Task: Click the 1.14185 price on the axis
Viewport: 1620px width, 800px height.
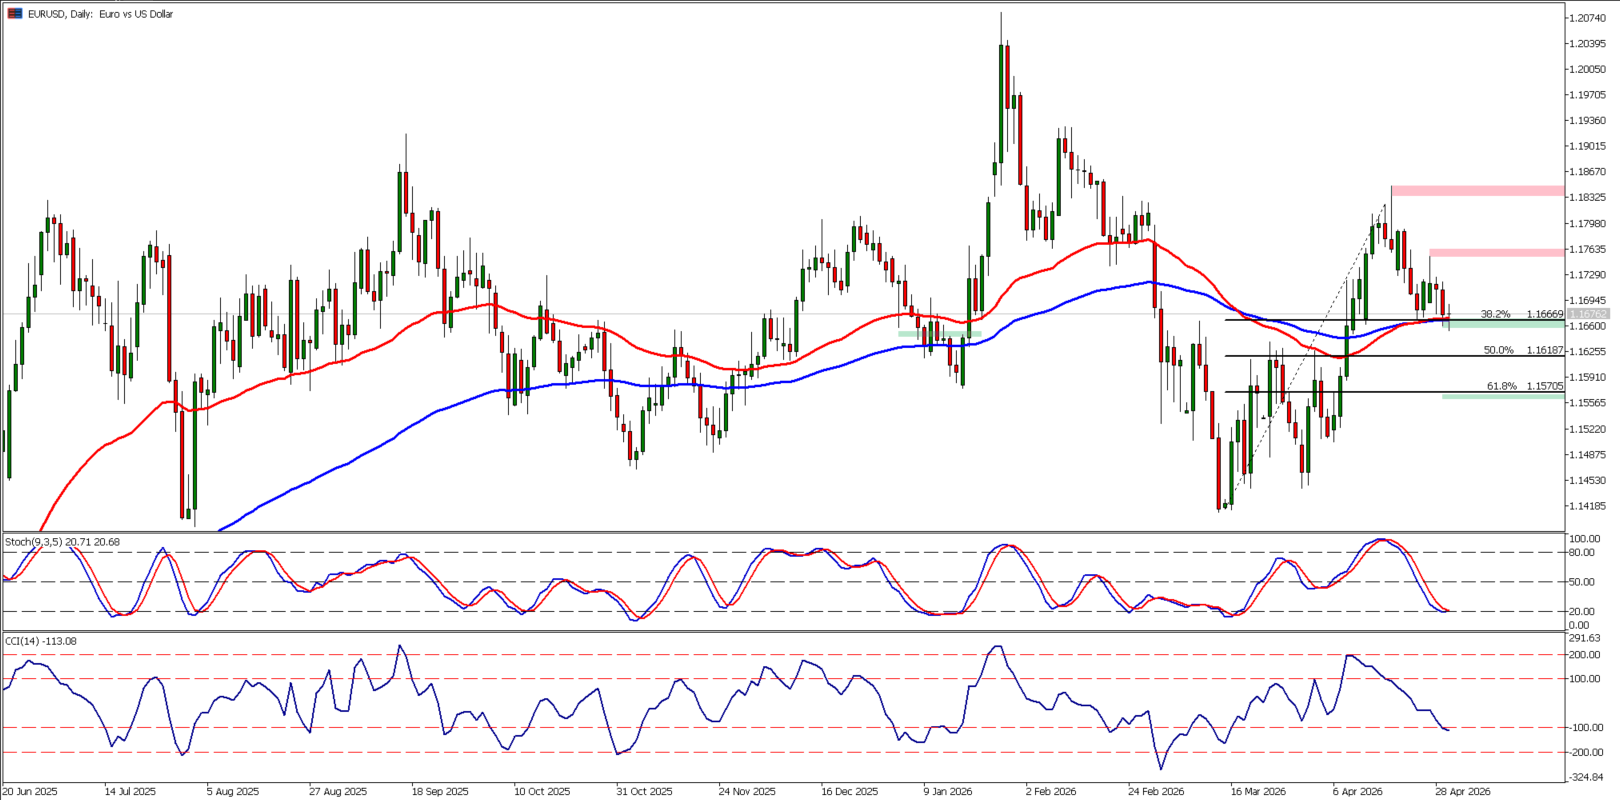Action: 1588,506
